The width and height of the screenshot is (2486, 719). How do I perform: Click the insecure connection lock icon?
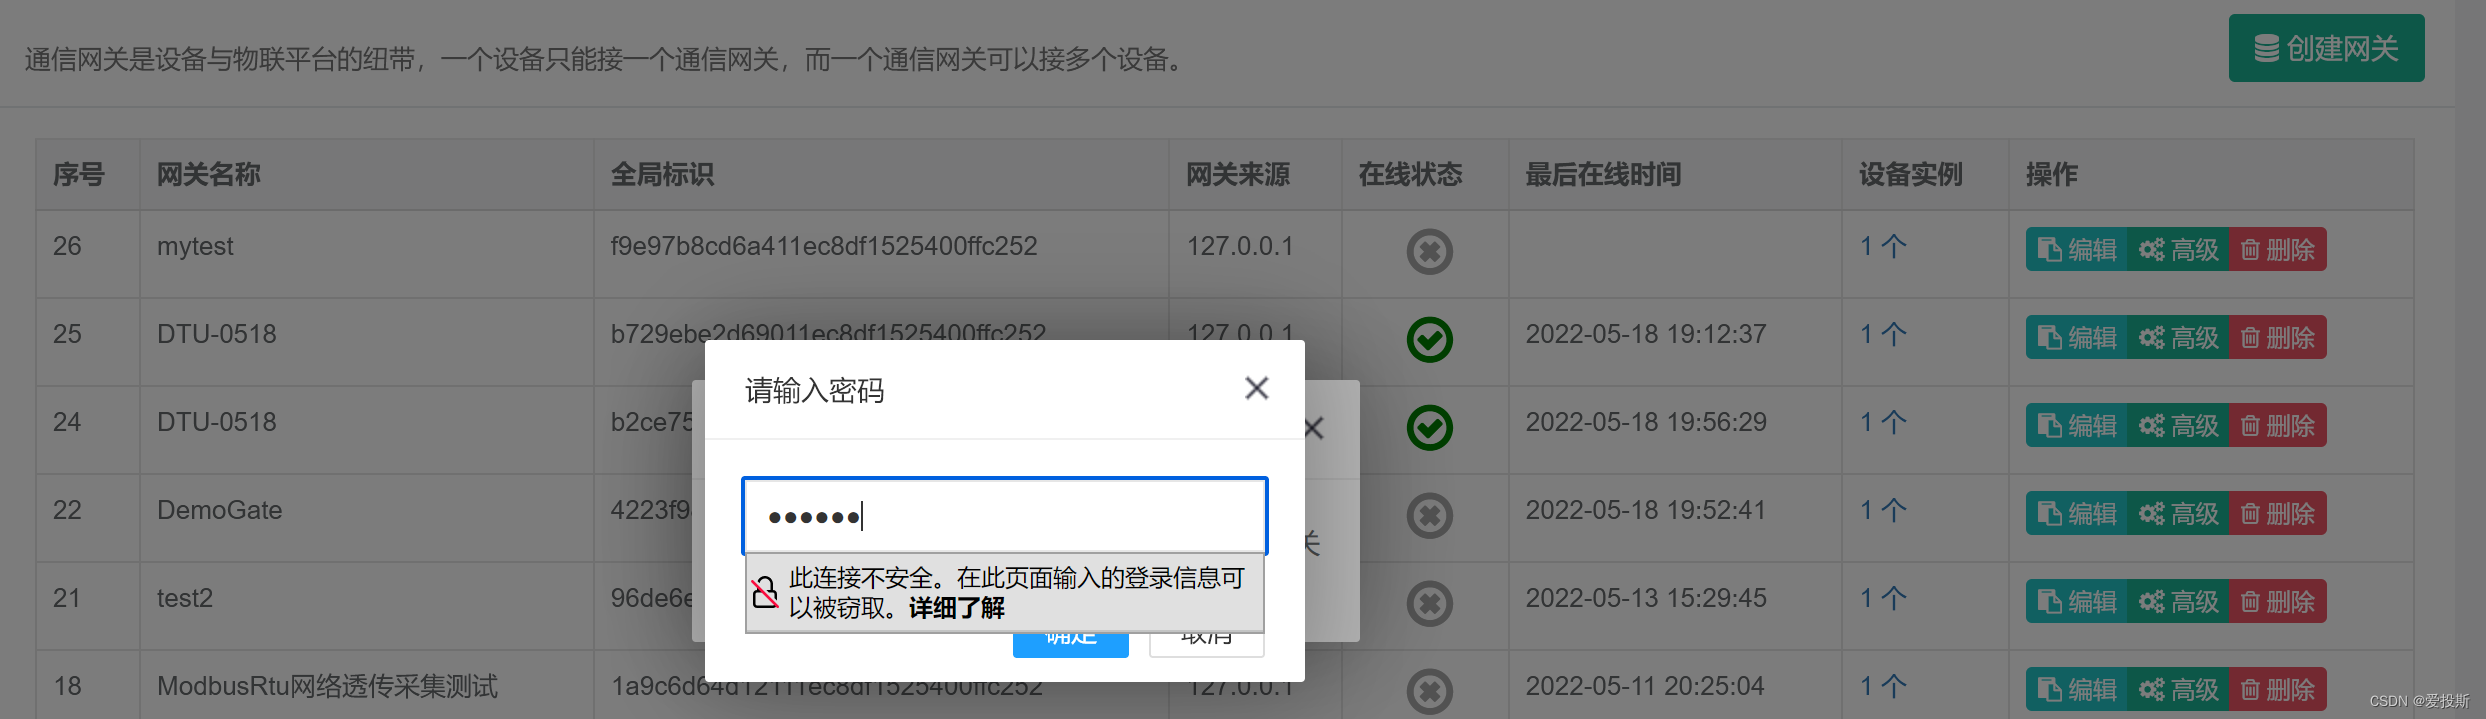point(765,592)
